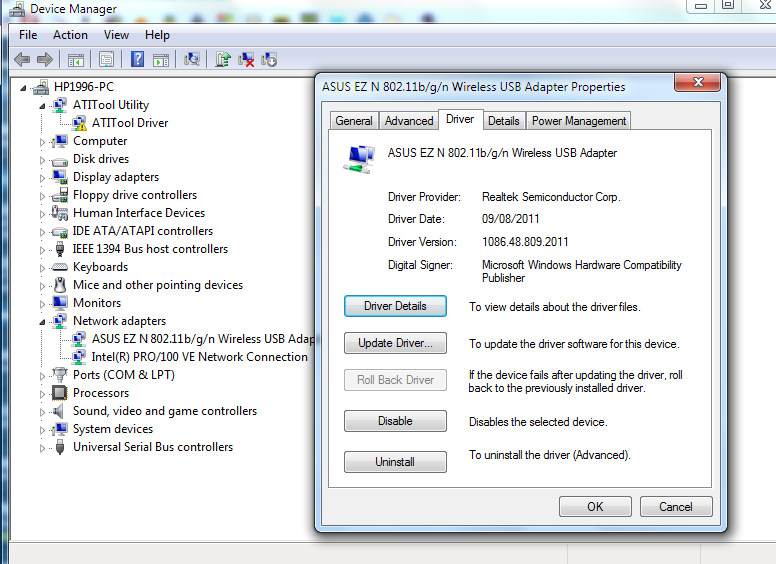Open the Action menu
Viewport: 776px width, 564px height.
(70, 35)
